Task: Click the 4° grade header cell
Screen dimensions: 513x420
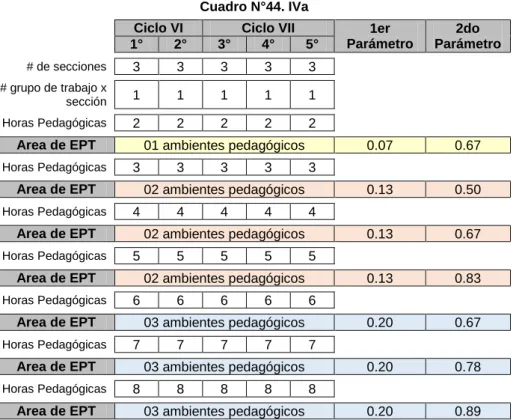Action: point(268,44)
